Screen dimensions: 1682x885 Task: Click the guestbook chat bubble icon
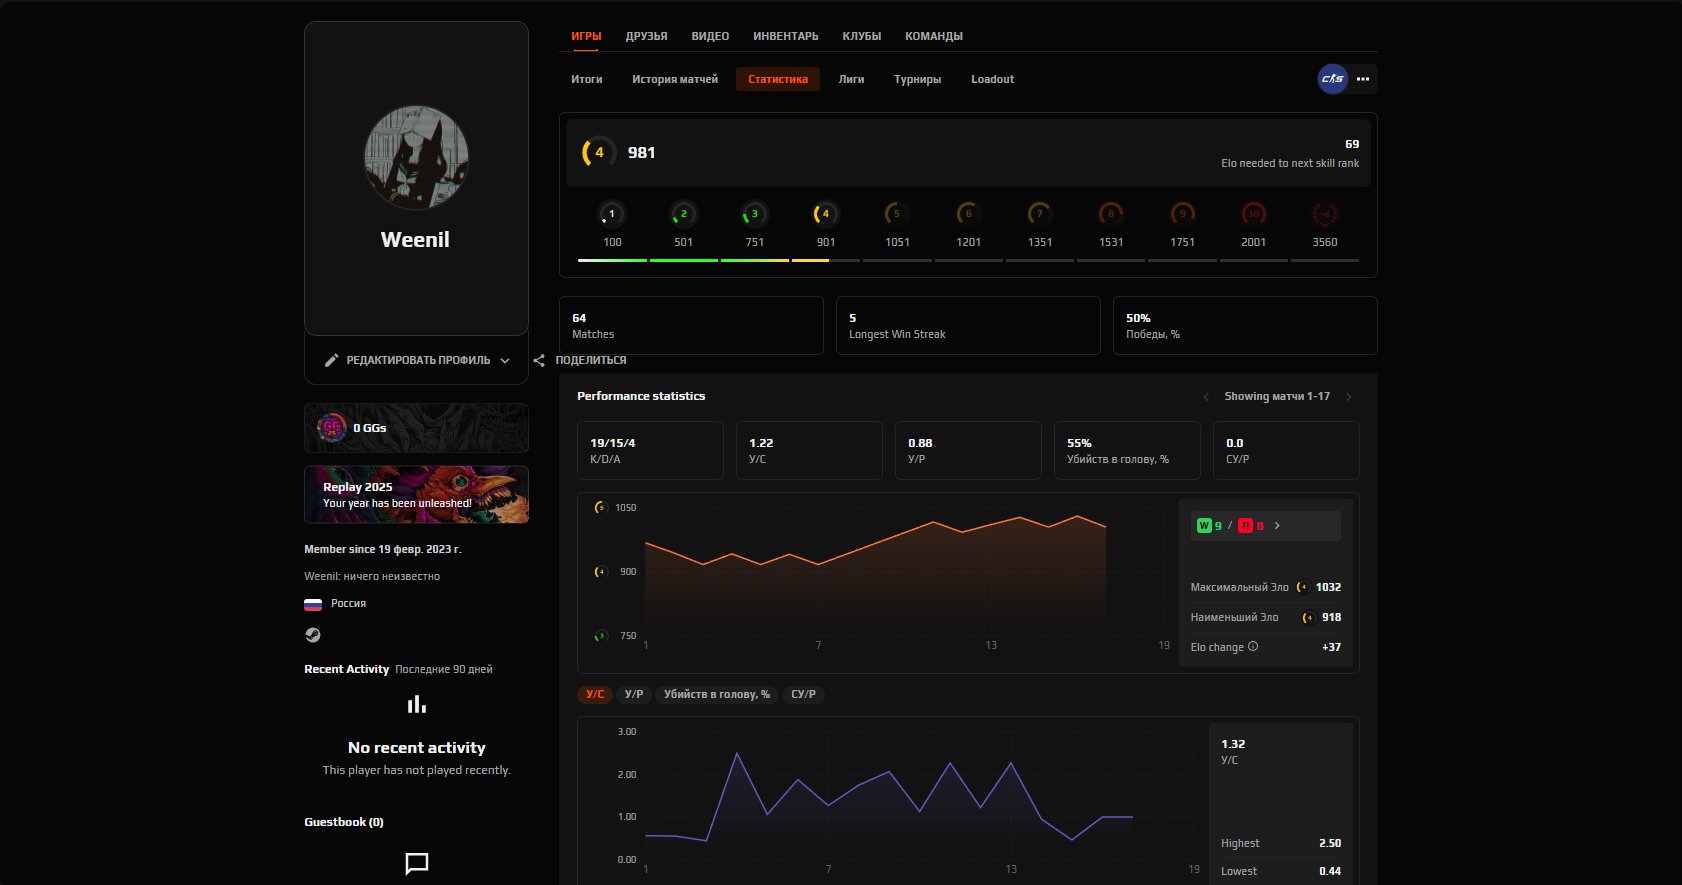tap(417, 863)
